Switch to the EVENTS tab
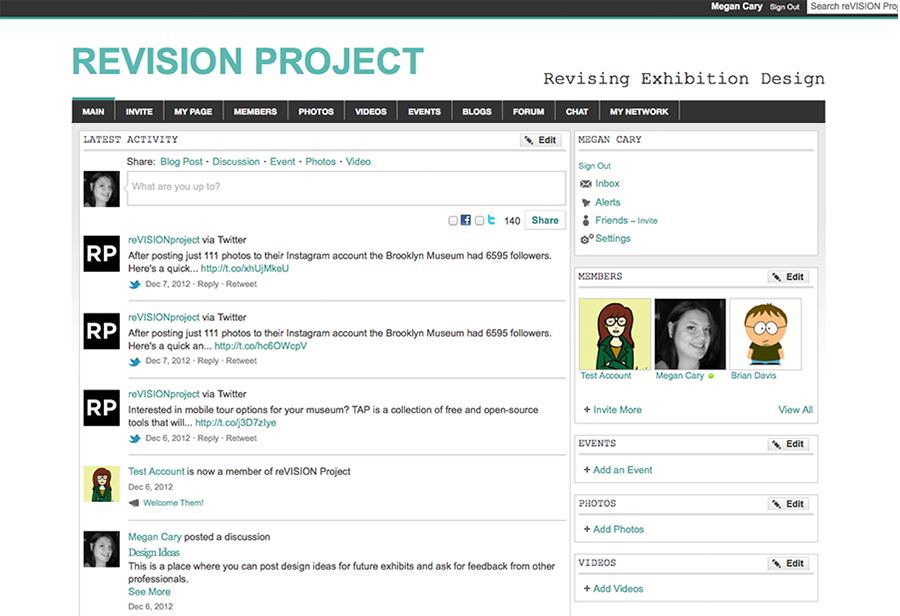This screenshot has height=616, width=900. [x=425, y=111]
